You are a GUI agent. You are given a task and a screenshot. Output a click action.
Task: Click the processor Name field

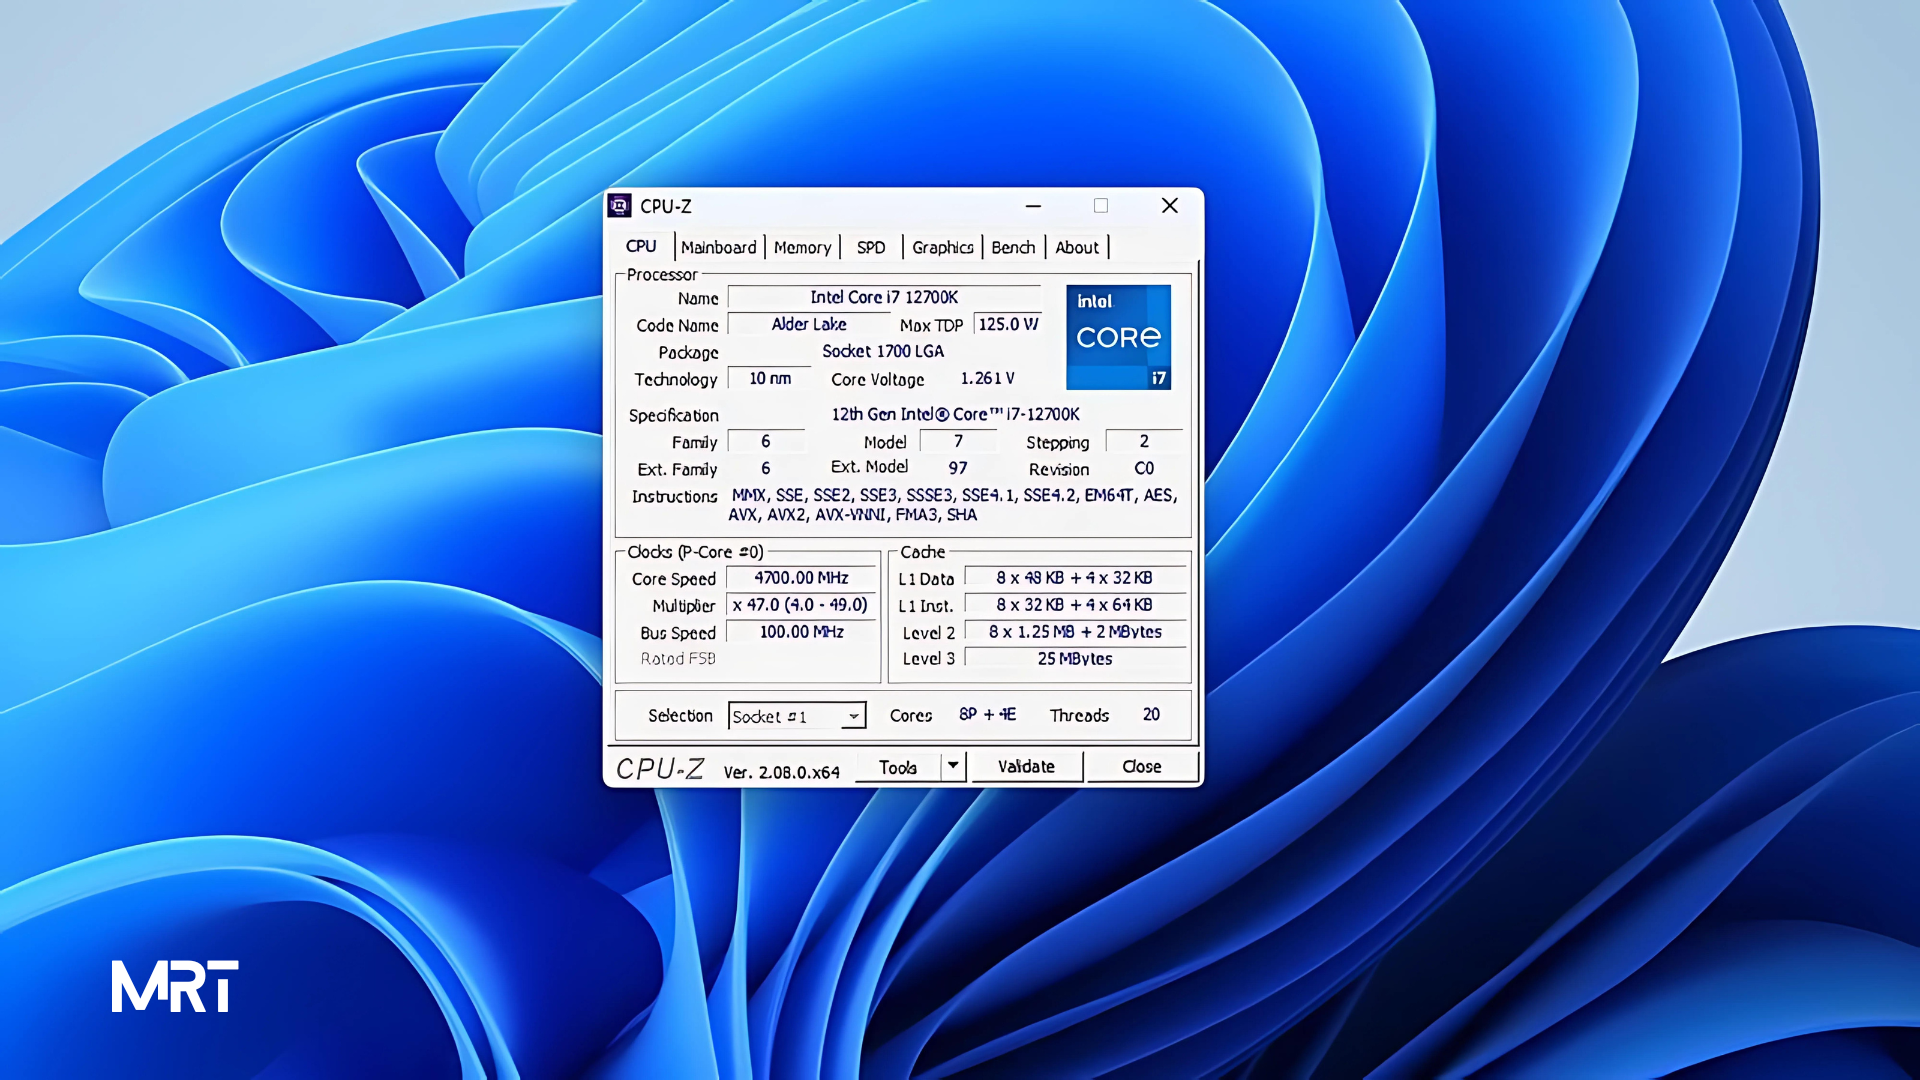[x=884, y=297]
